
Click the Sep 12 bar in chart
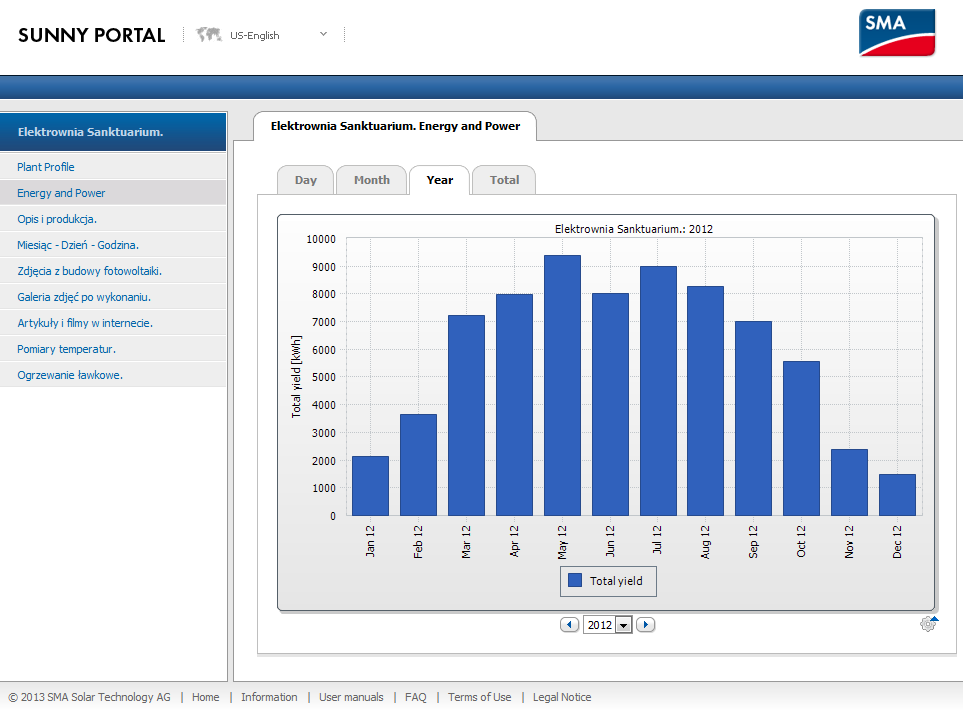click(x=753, y=418)
